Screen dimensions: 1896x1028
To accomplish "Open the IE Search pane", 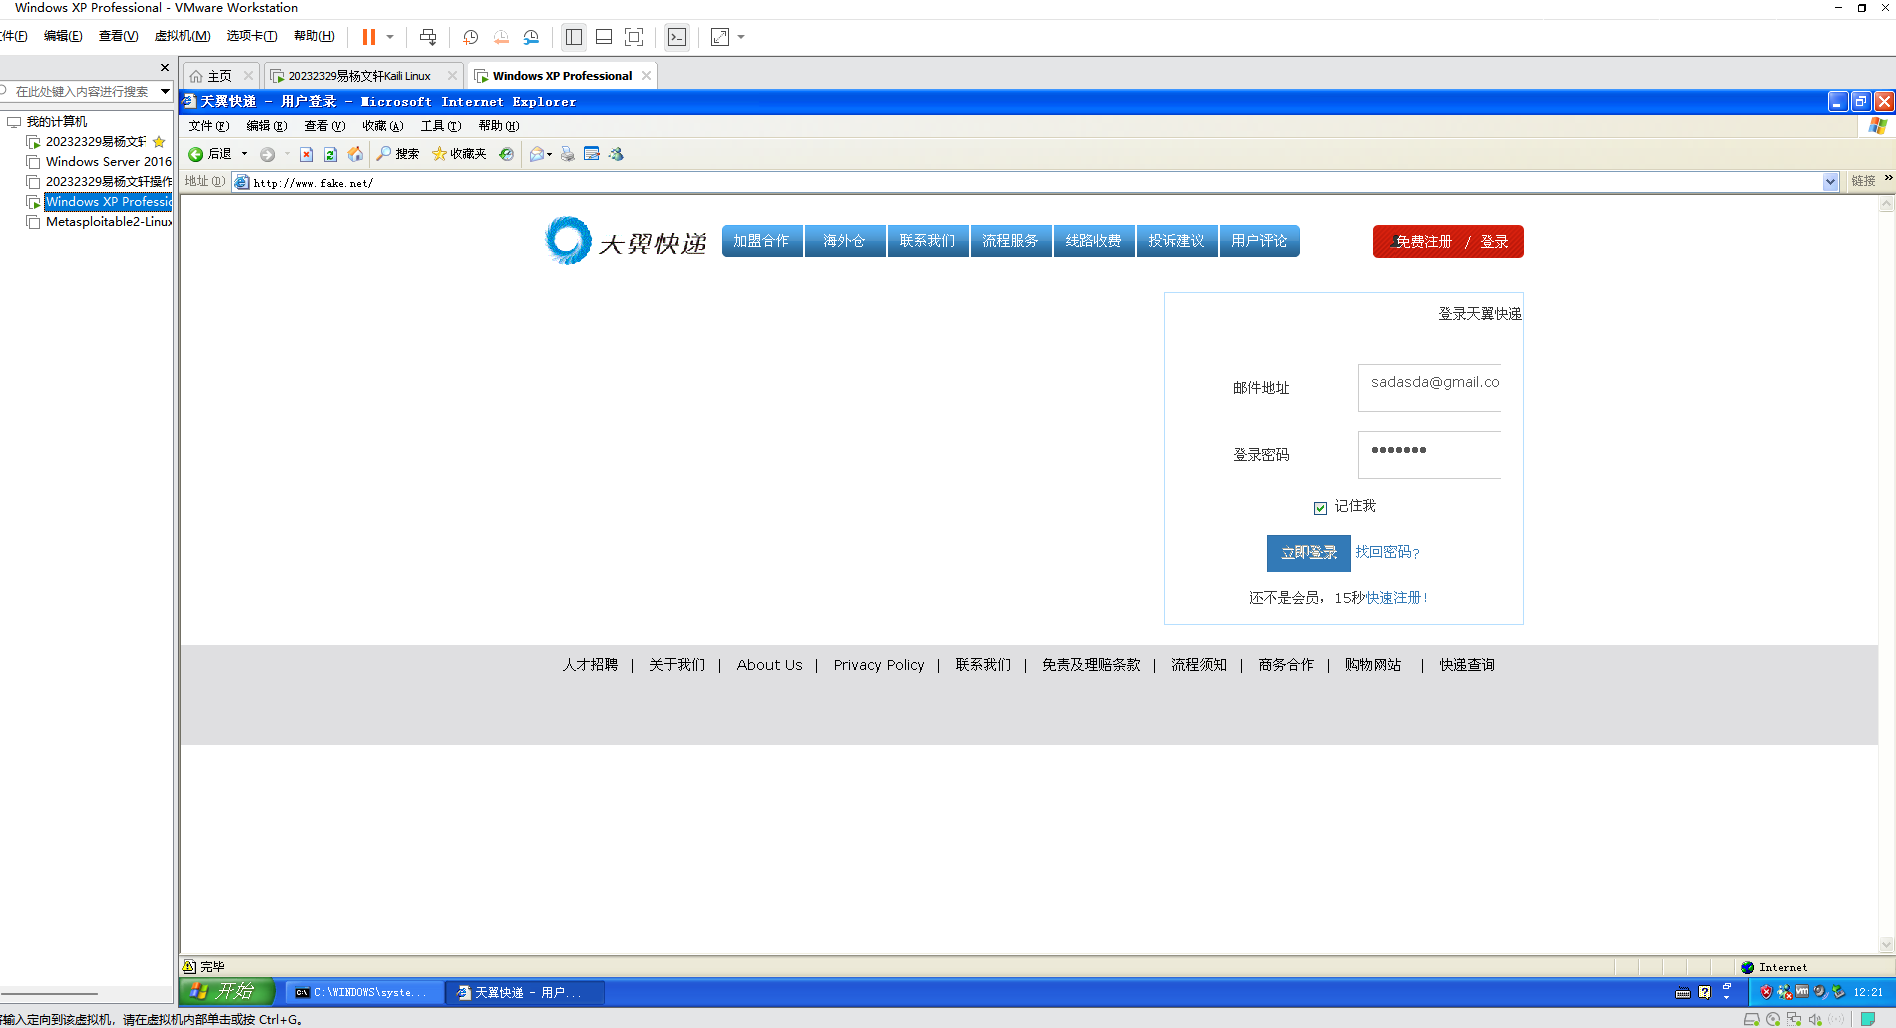I will pyautogui.click(x=398, y=154).
